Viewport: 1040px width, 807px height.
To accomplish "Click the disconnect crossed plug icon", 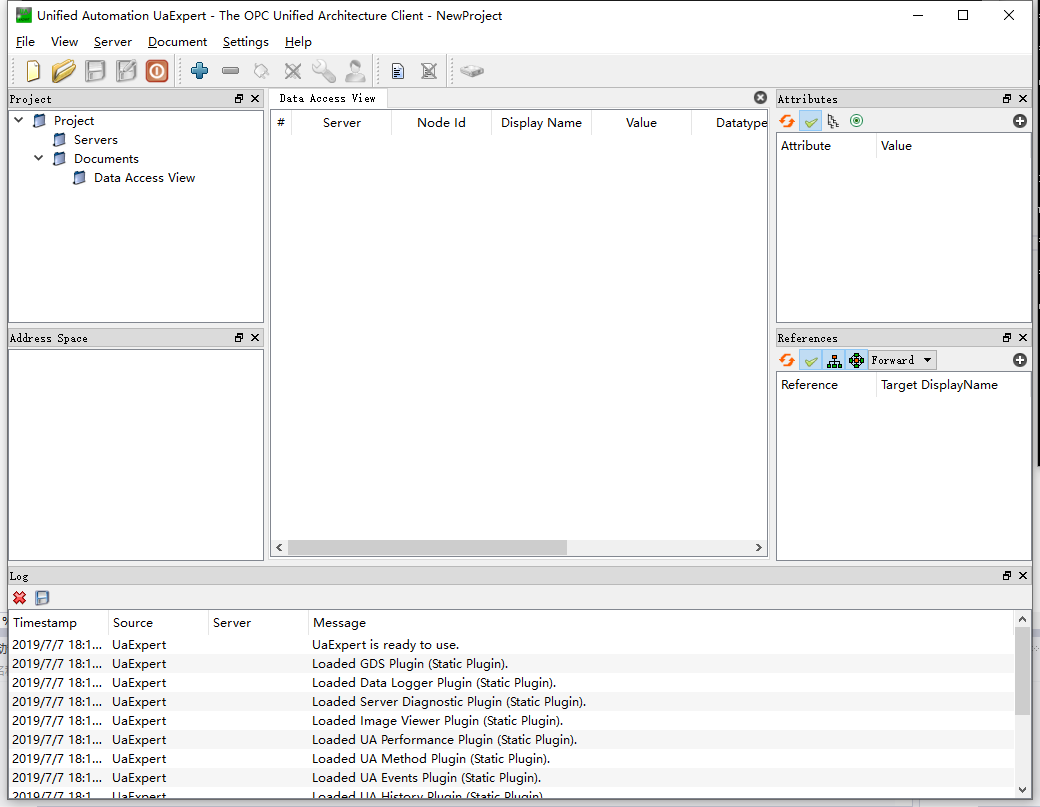I will [292, 71].
